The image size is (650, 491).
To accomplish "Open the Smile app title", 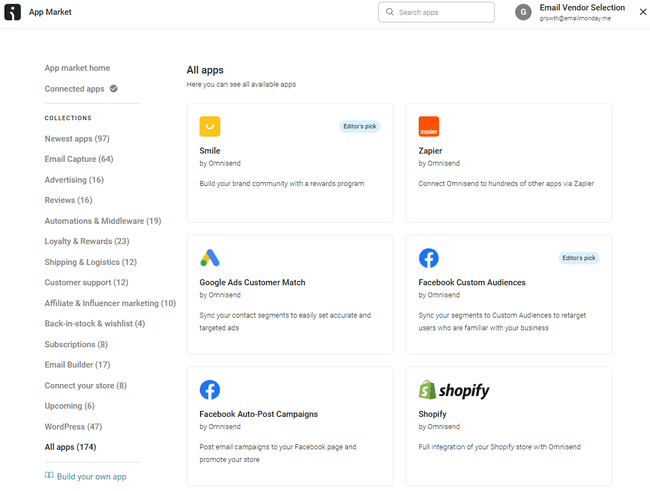I will click(210, 151).
